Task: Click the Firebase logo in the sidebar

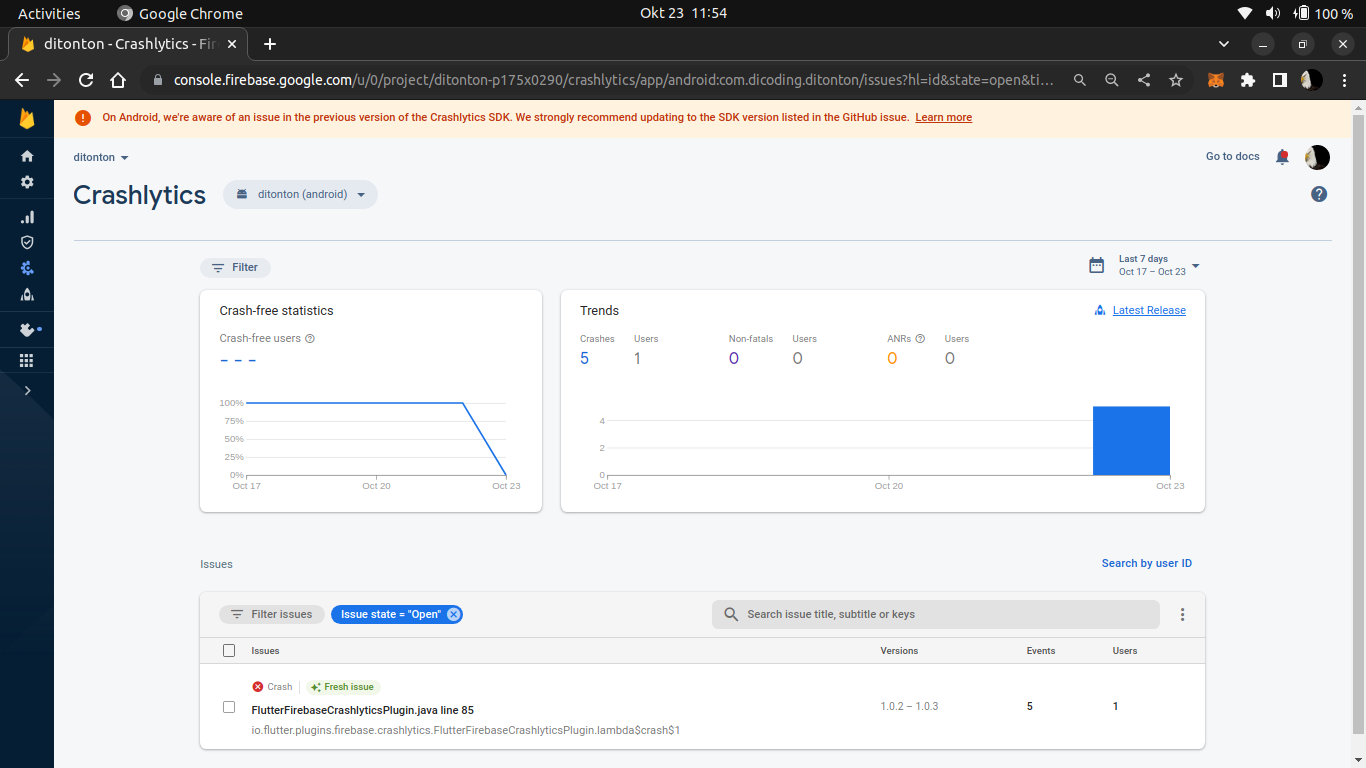Action: pyautogui.click(x=26, y=118)
